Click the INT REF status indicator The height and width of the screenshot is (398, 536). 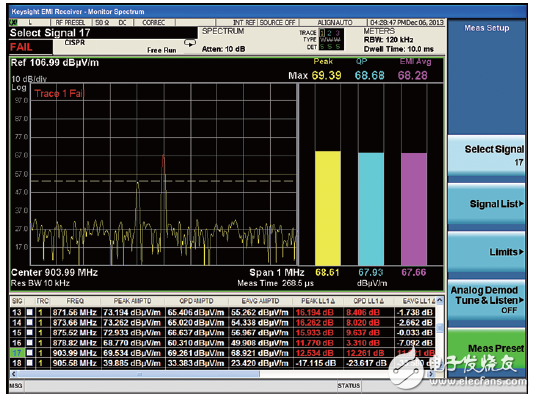point(244,23)
